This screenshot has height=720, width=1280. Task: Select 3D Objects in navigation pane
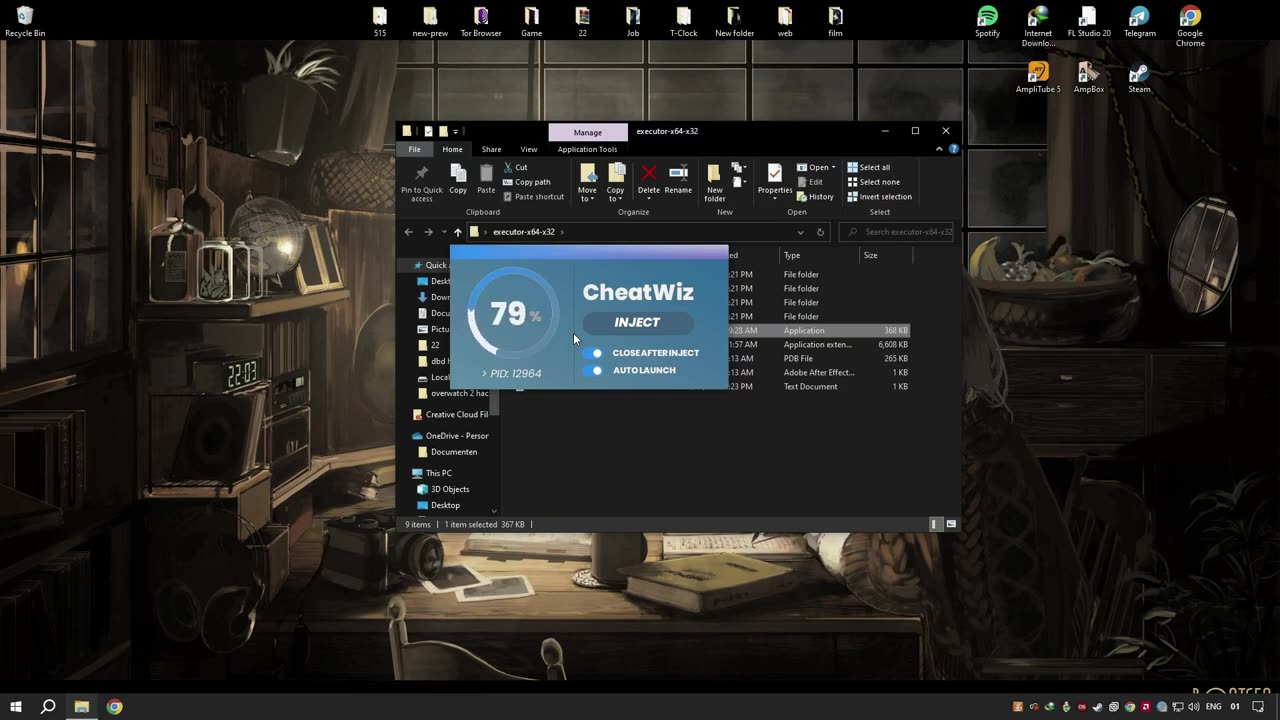(442, 489)
